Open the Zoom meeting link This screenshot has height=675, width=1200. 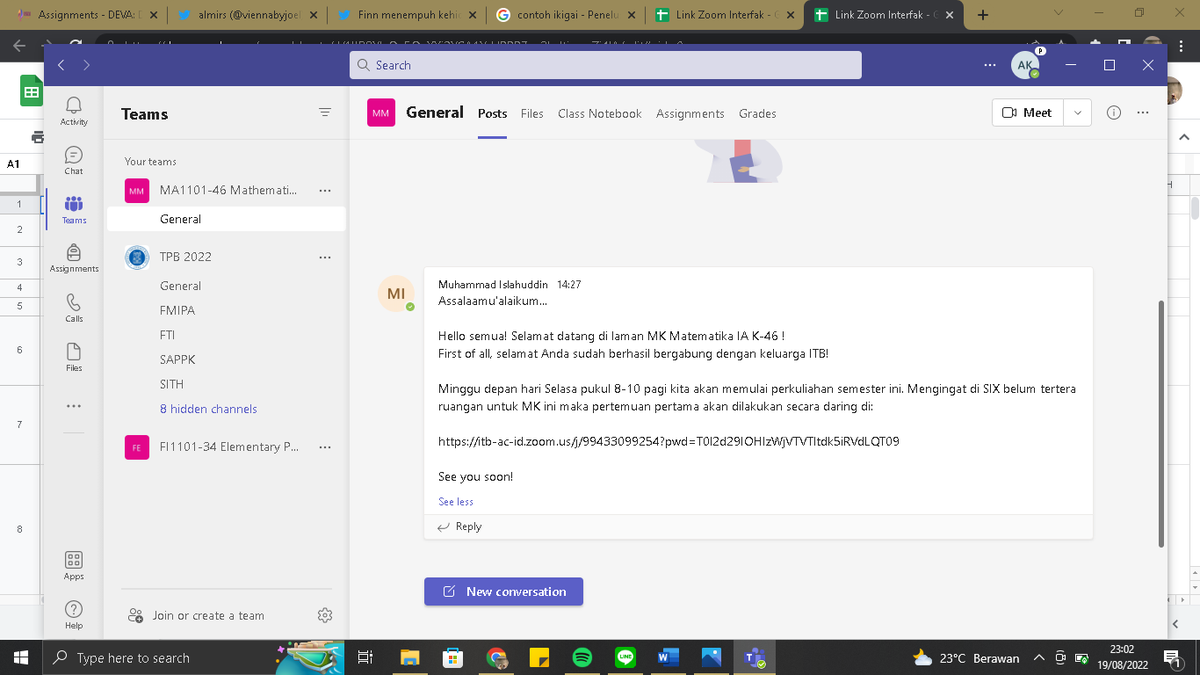click(x=668, y=441)
